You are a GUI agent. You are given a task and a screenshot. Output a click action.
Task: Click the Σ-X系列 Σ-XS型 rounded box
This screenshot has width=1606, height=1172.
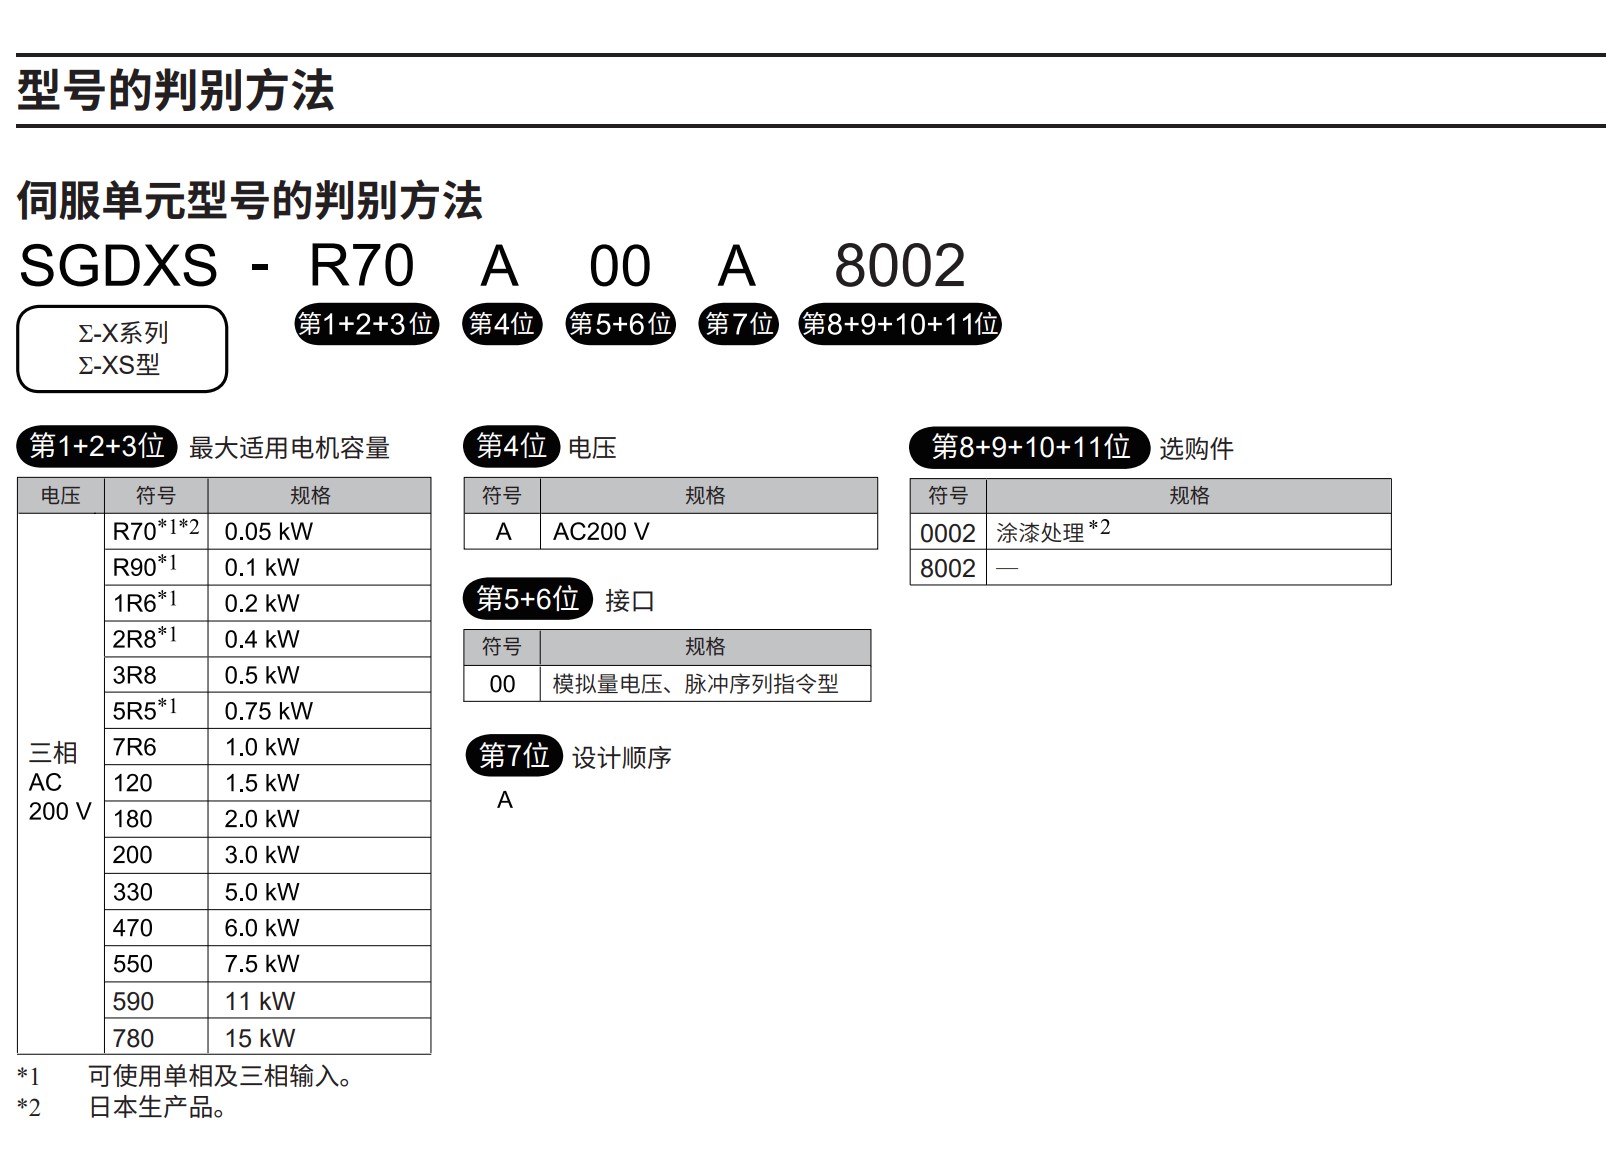122,349
